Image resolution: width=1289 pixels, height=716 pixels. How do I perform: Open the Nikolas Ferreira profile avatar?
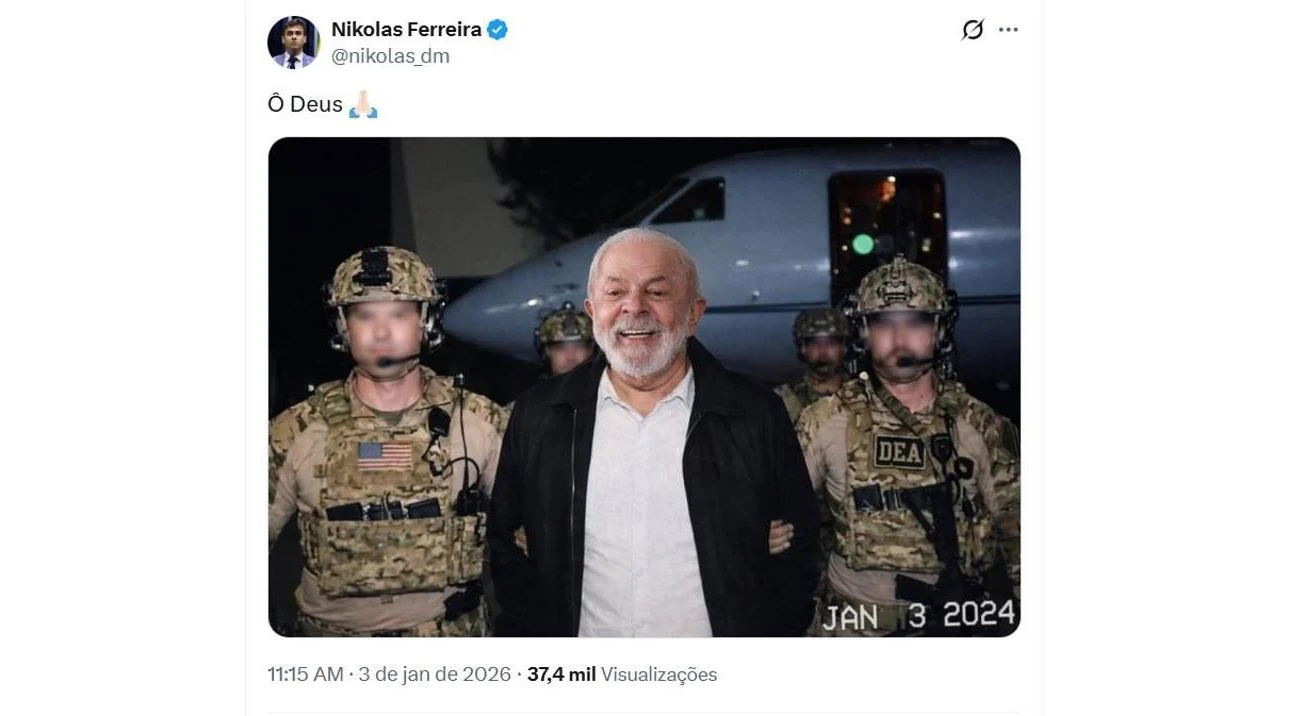(x=293, y=42)
